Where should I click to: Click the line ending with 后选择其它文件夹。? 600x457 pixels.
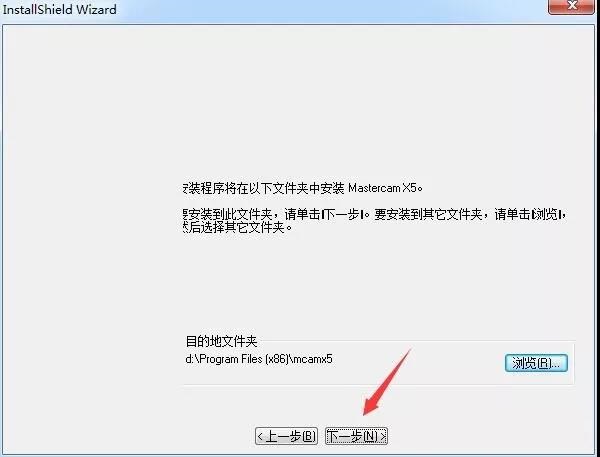click(237, 228)
